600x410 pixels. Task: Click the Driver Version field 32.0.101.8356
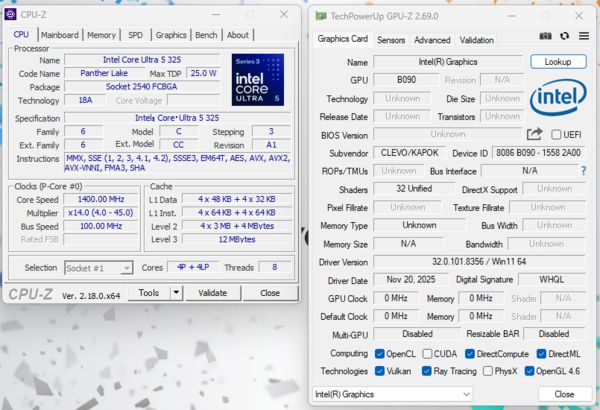[x=479, y=261]
